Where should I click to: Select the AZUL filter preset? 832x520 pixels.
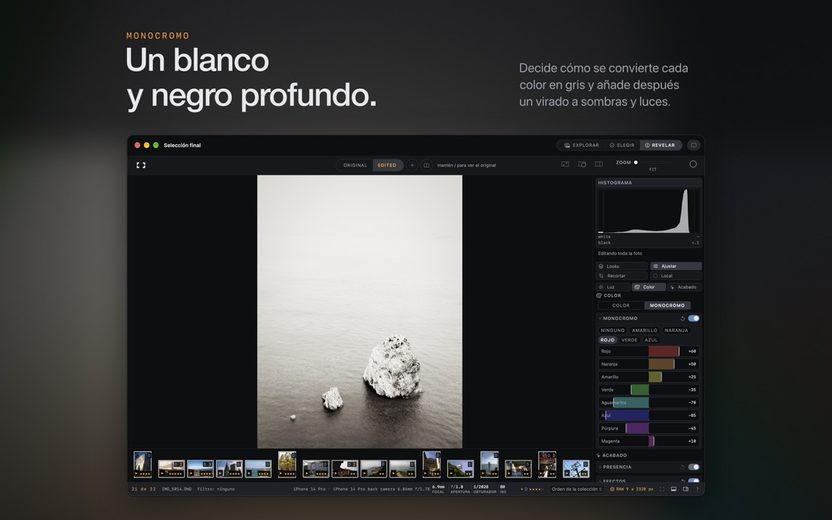click(x=651, y=340)
